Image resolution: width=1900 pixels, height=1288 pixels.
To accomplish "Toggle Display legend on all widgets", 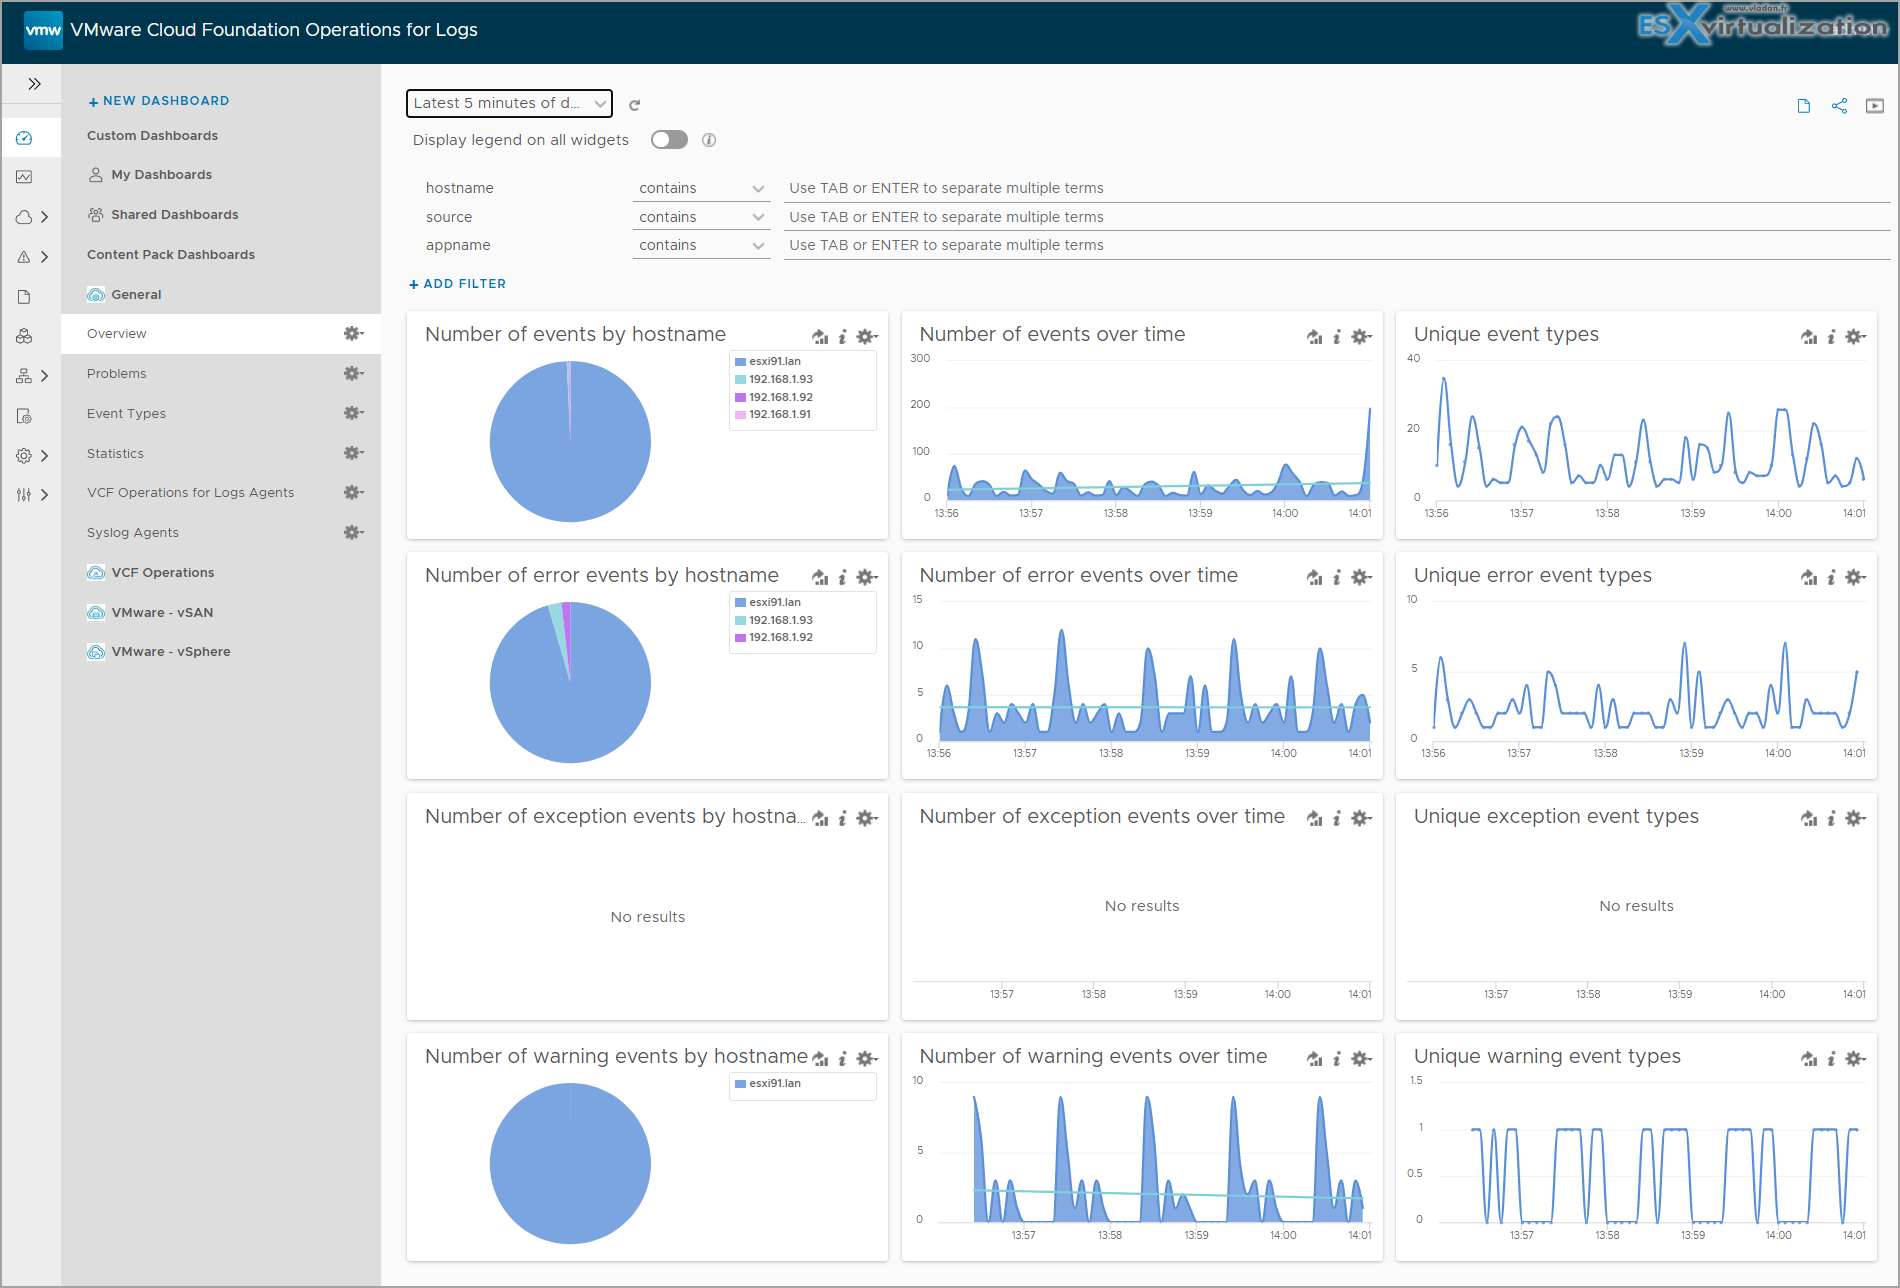I will (669, 140).
